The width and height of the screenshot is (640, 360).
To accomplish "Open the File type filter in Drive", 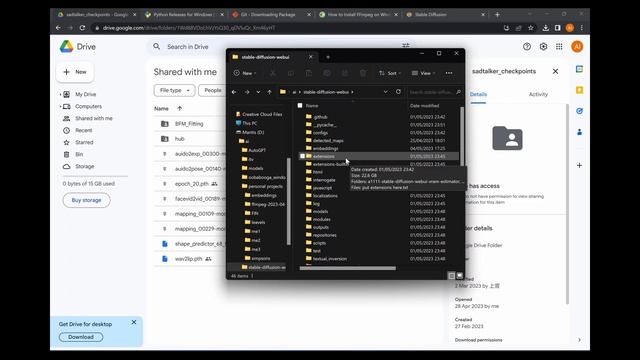I will coord(174,90).
